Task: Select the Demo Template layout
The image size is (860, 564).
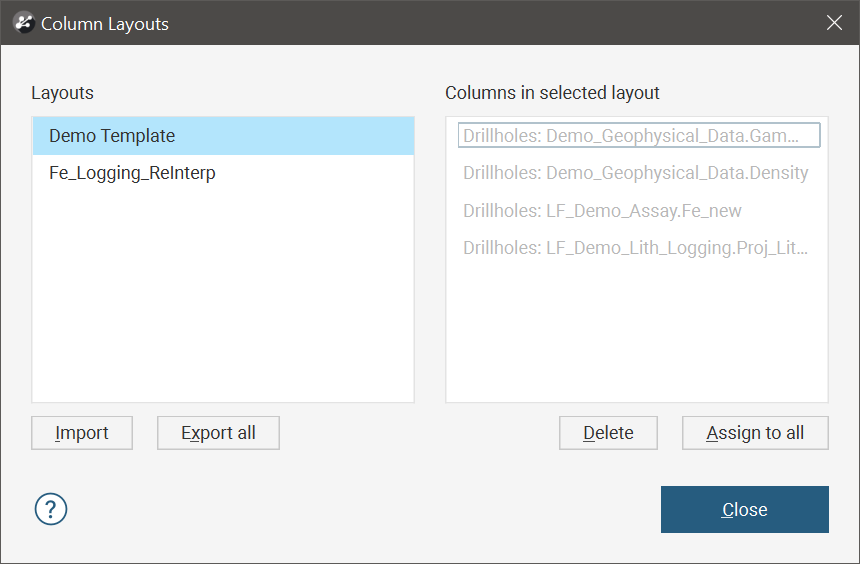Action: click(223, 136)
